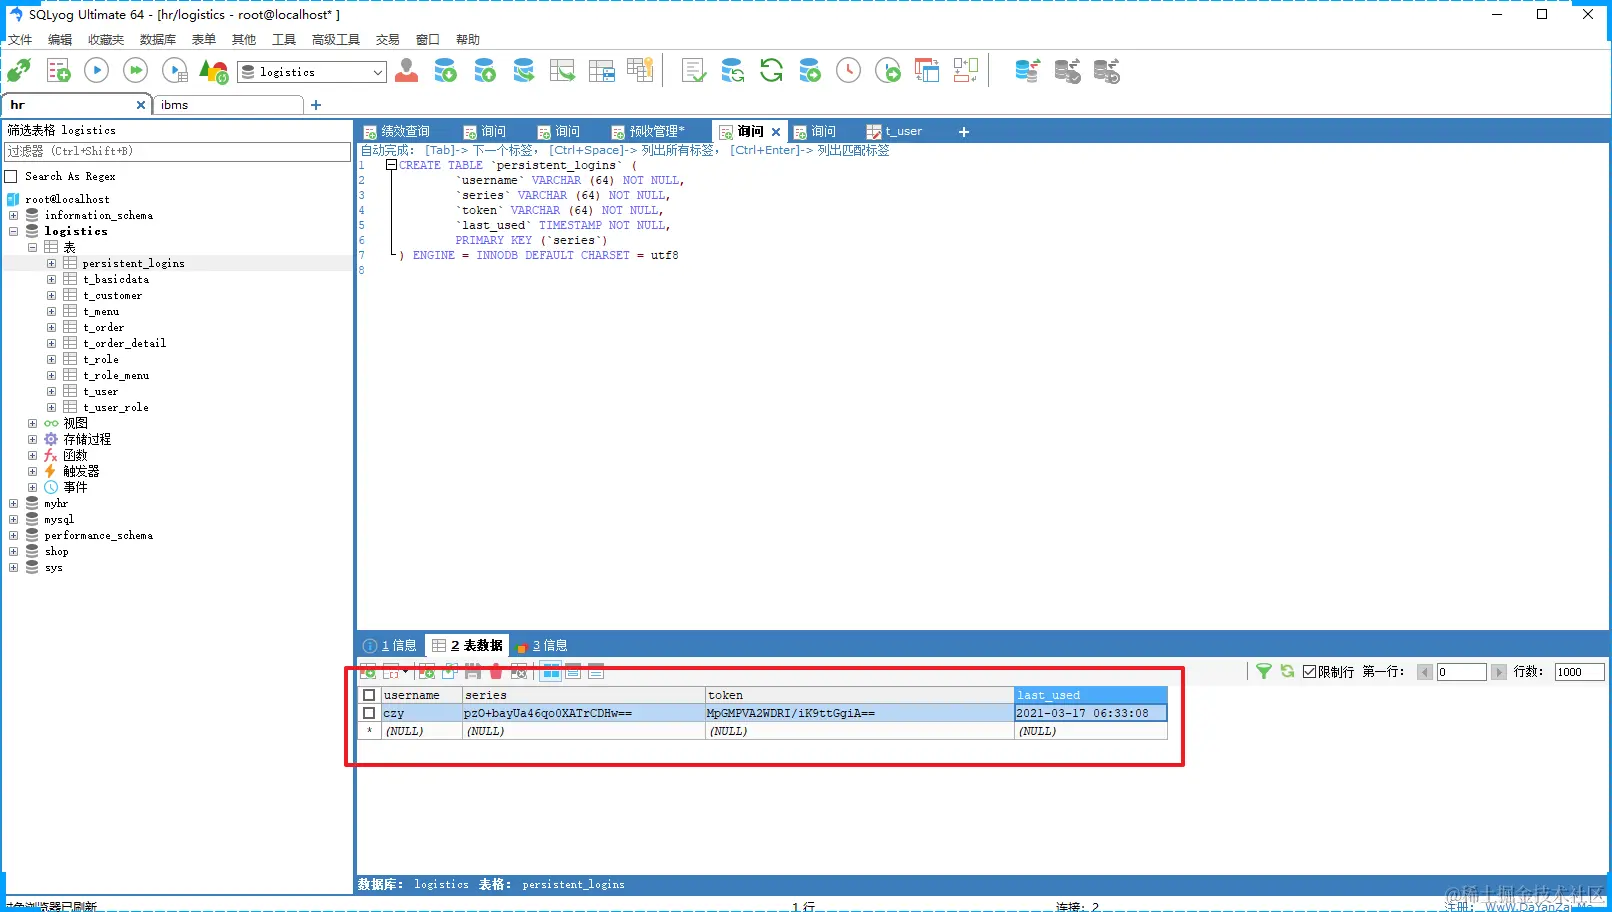Click the database import arrow icon

(445, 71)
